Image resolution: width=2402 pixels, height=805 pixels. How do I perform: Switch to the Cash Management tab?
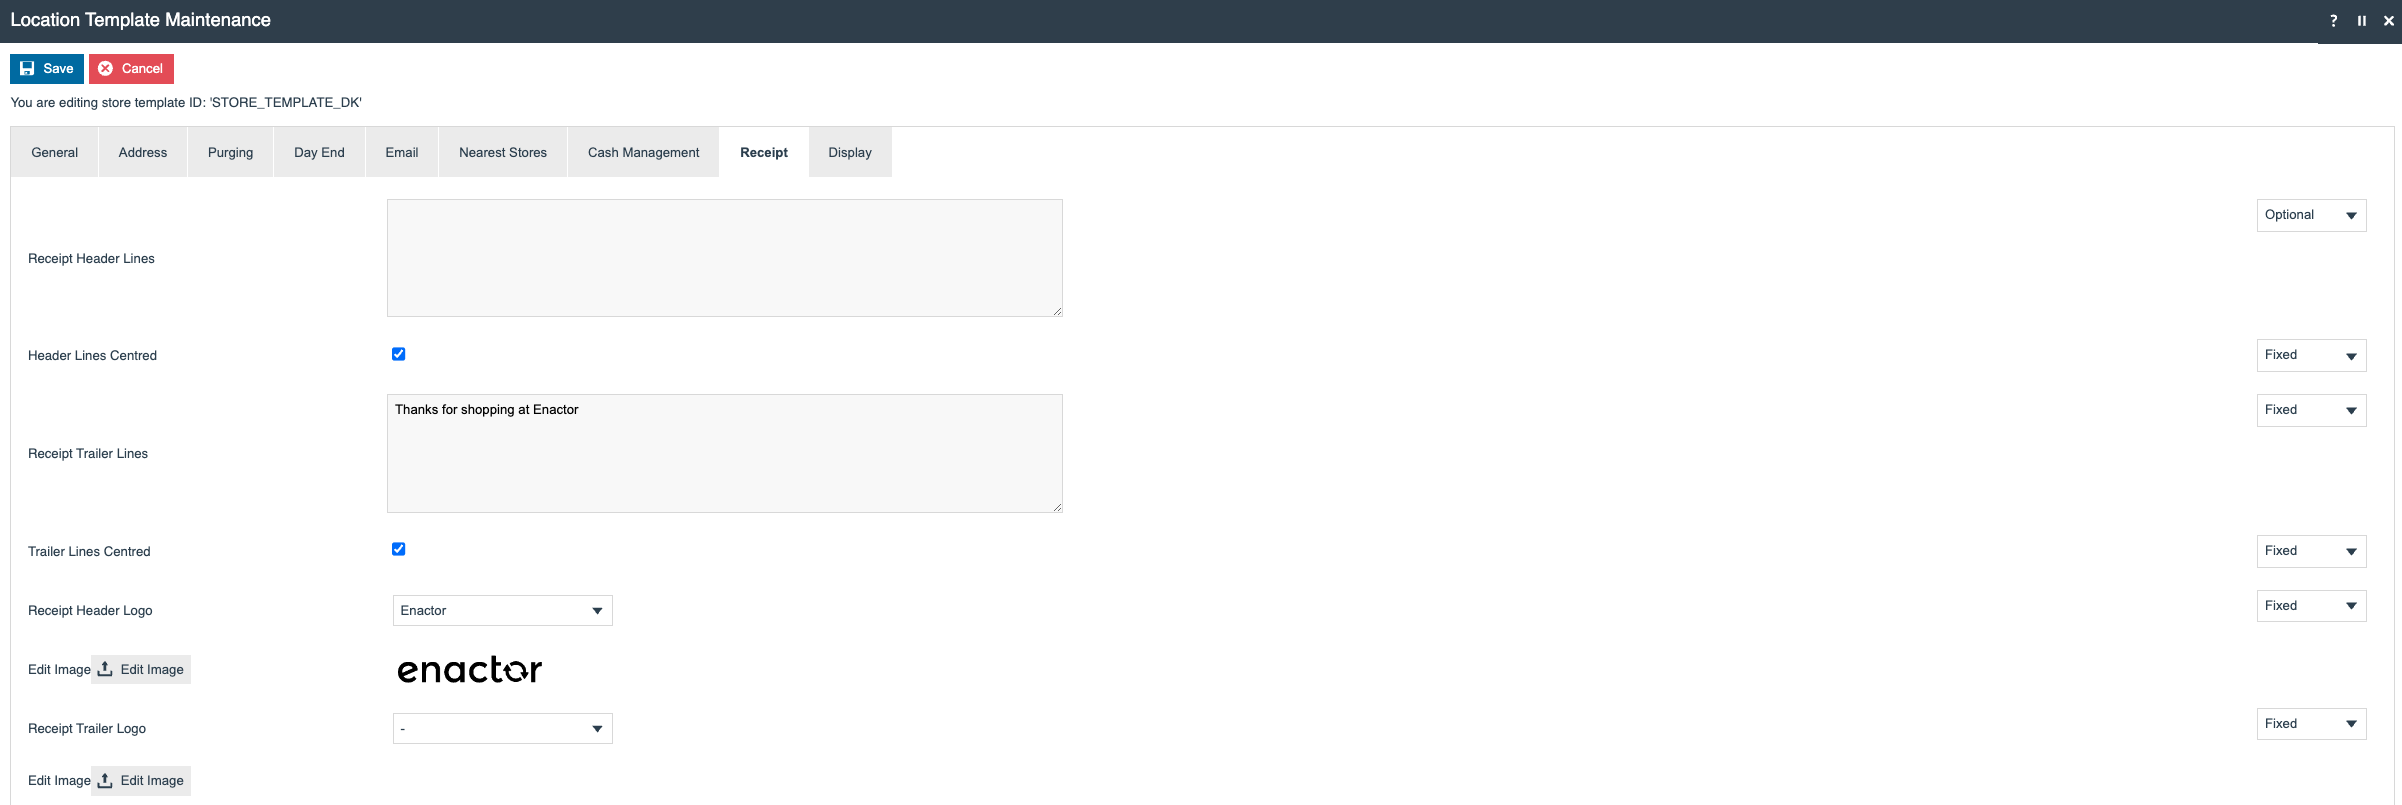point(643,152)
